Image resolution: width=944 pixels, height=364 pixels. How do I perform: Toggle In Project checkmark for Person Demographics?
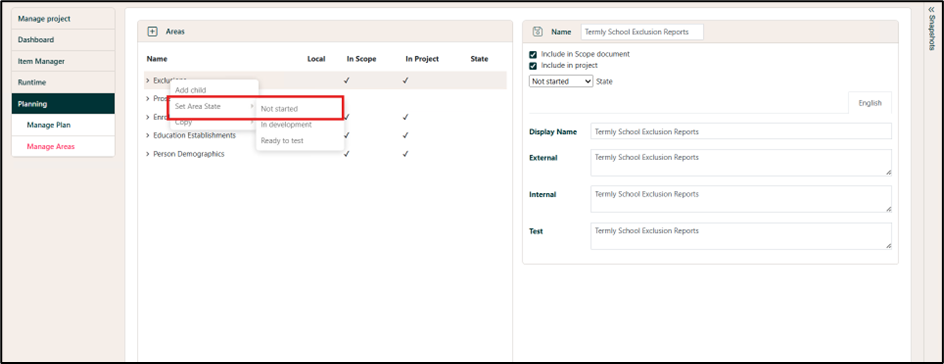coord(406,154)
